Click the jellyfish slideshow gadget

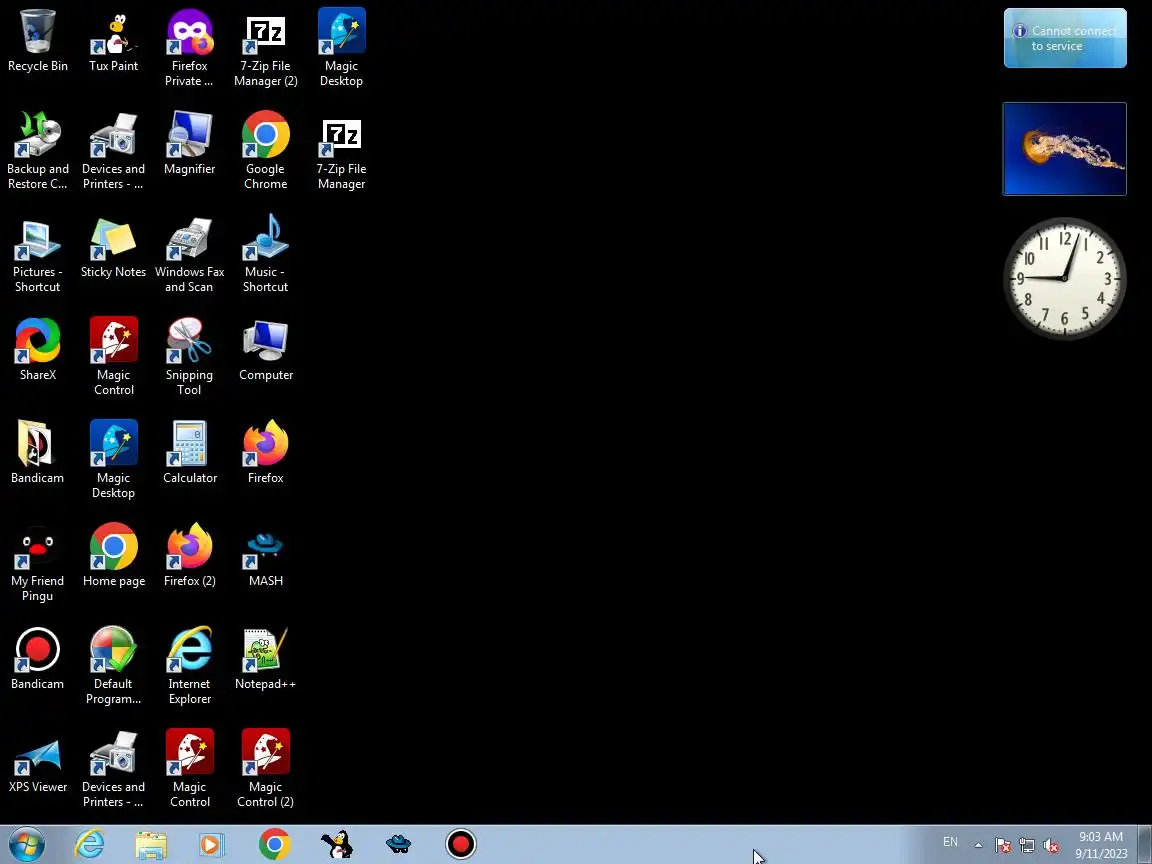point(1065,149)
